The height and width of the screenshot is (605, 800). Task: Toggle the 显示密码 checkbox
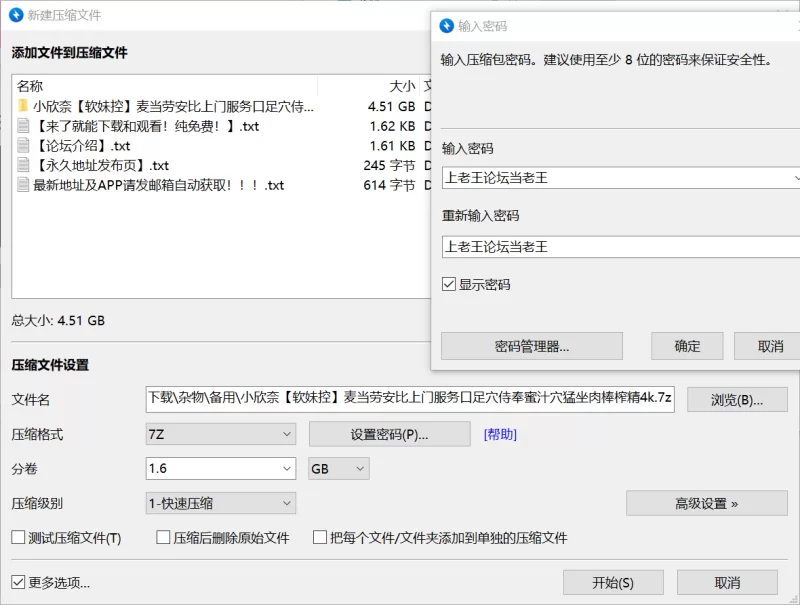[449, 285]
